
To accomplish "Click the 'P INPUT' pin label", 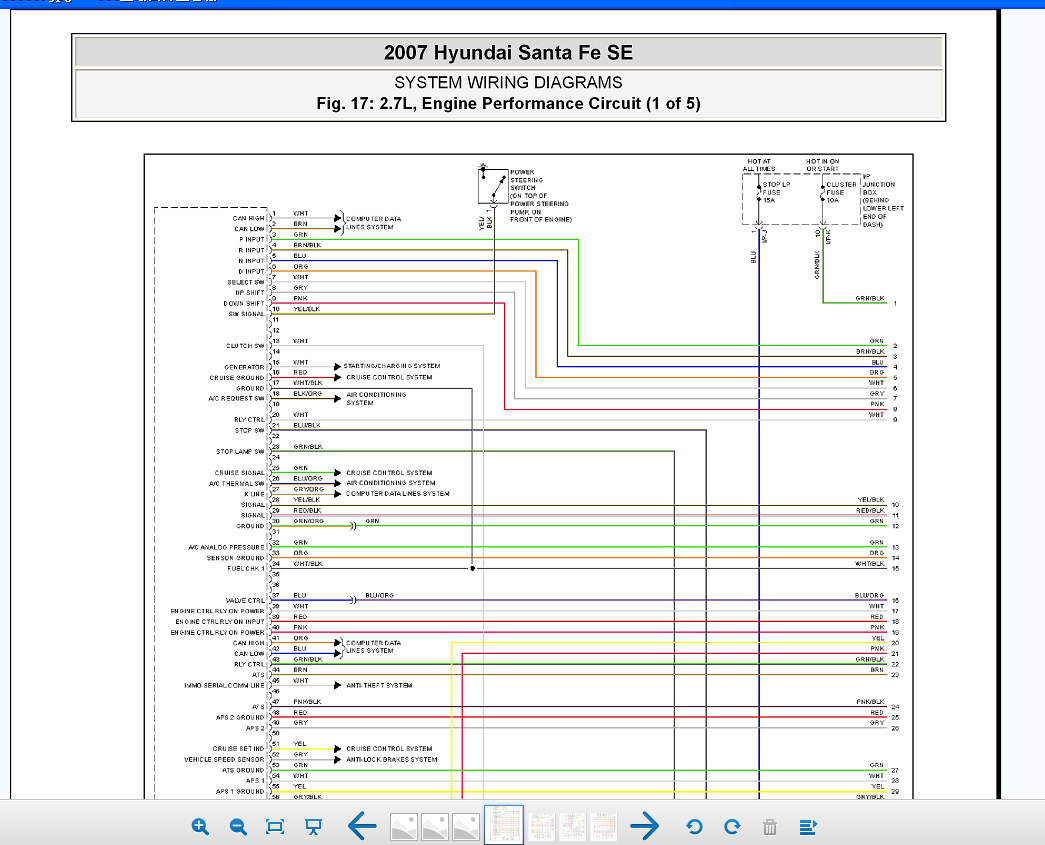I will tap(252, 239).
